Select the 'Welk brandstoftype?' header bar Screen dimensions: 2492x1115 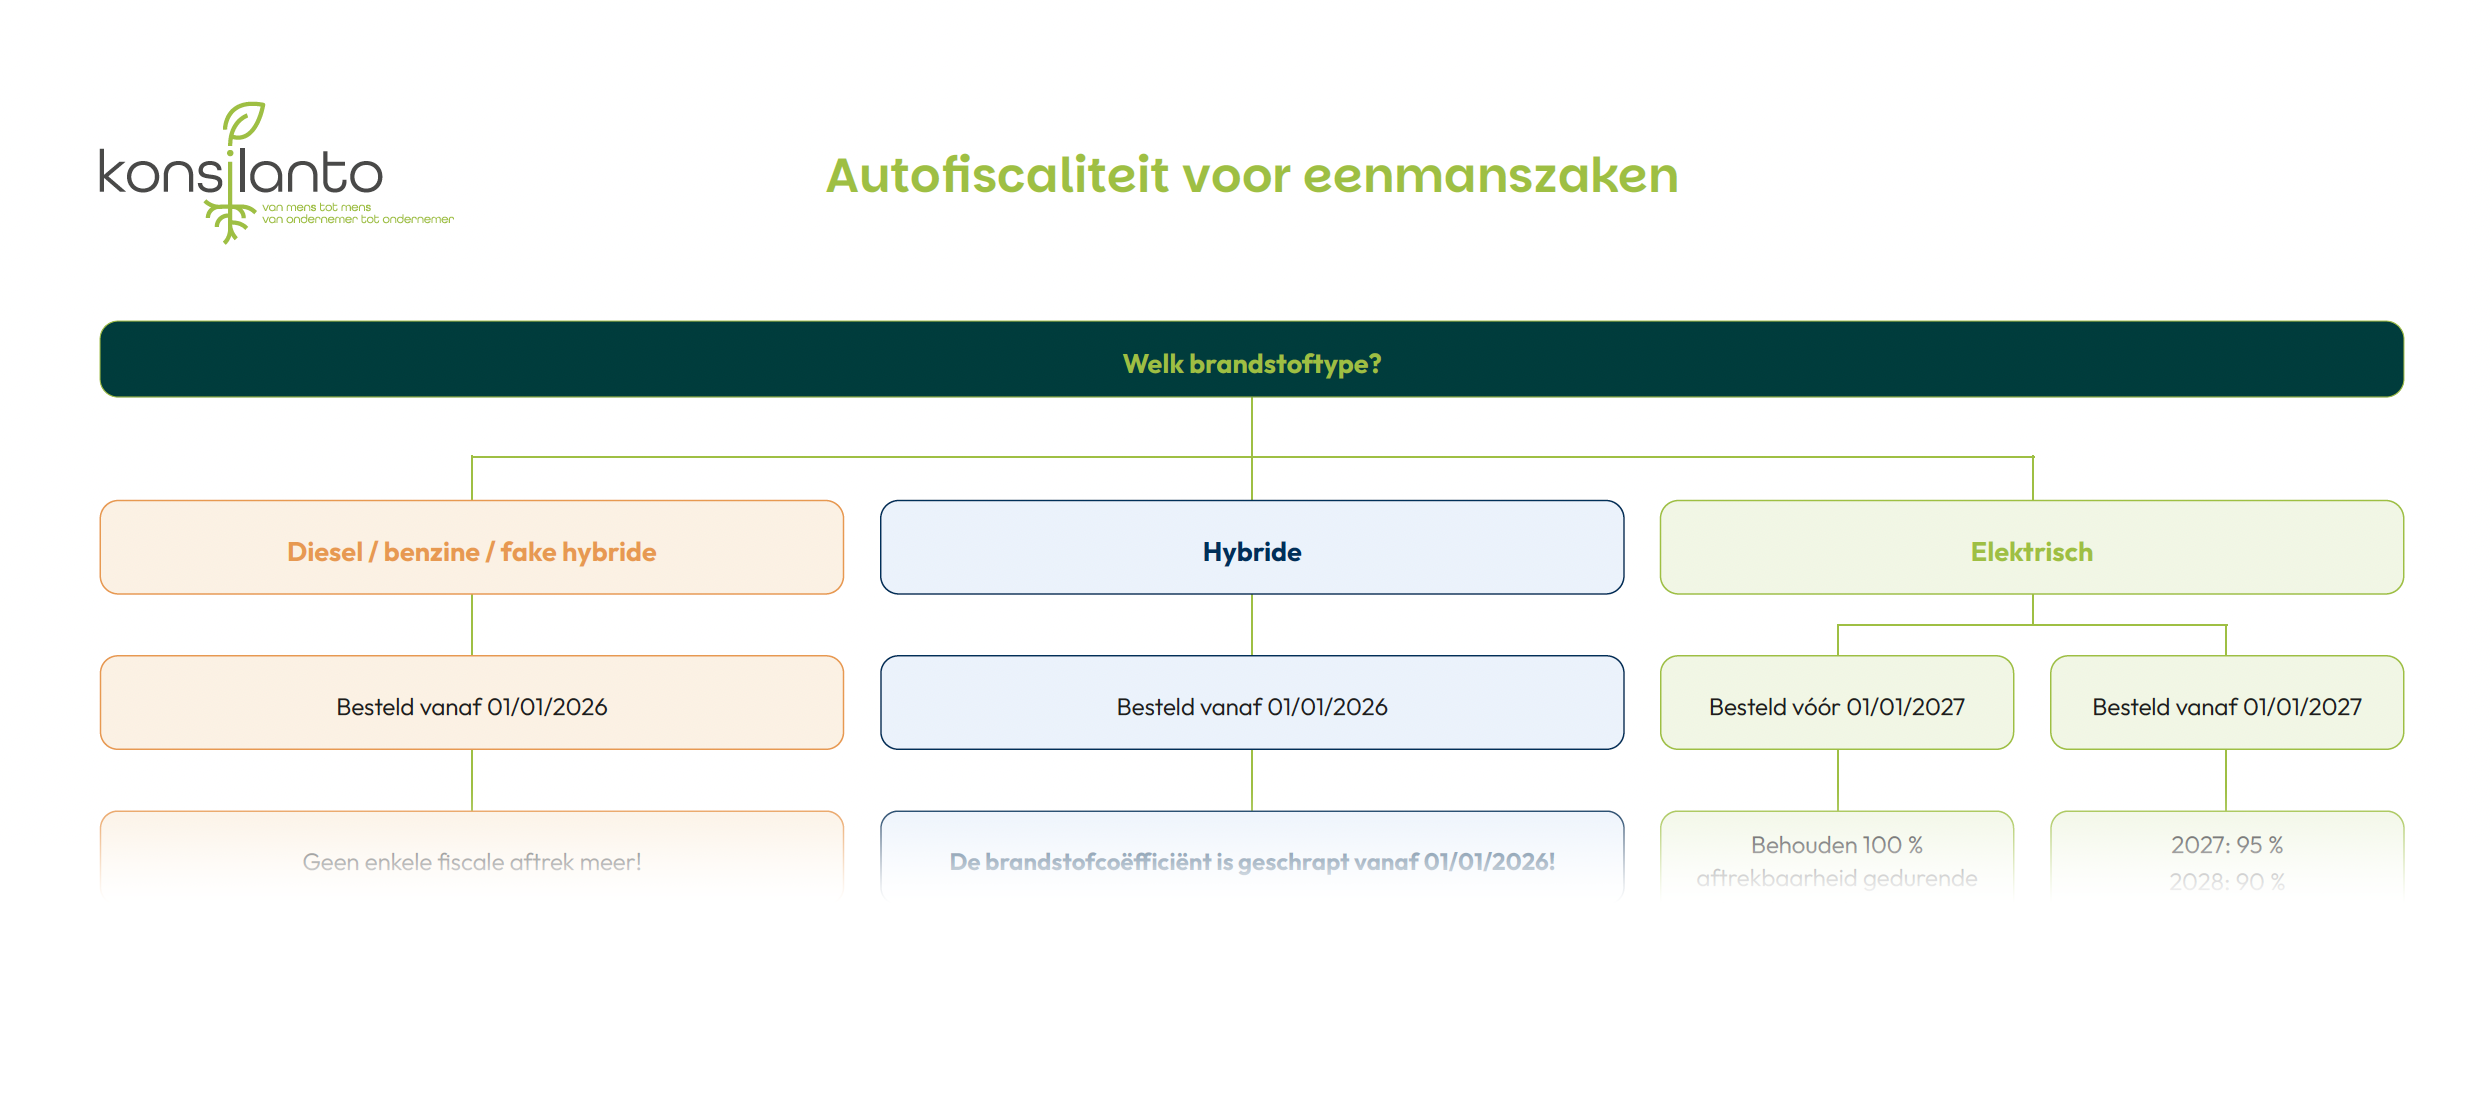tap(1252, 359)
